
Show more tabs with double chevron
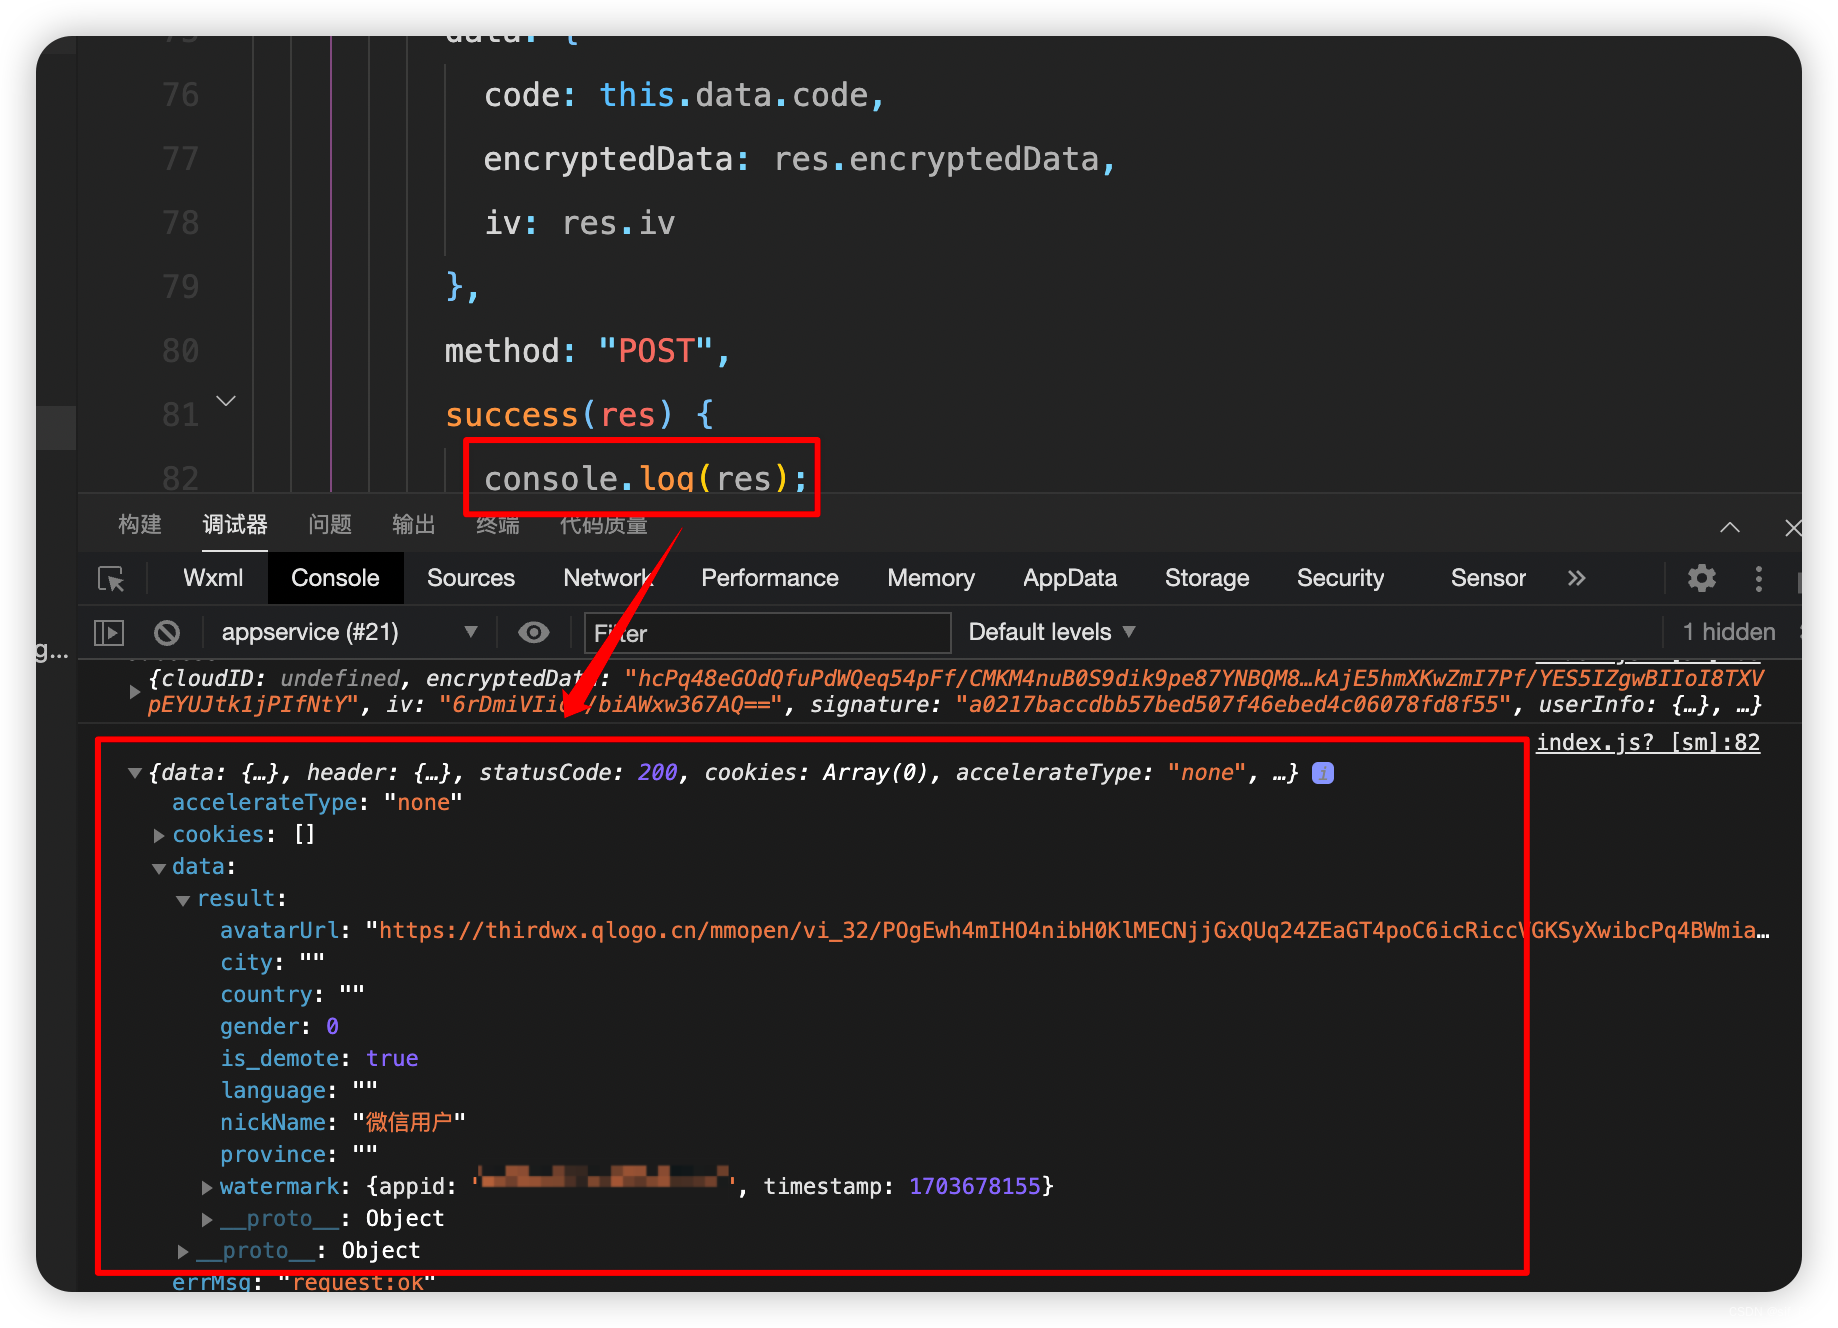click(1577, 578)
